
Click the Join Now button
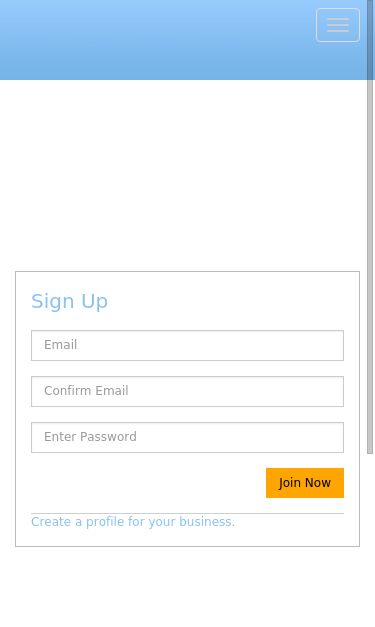305,483
